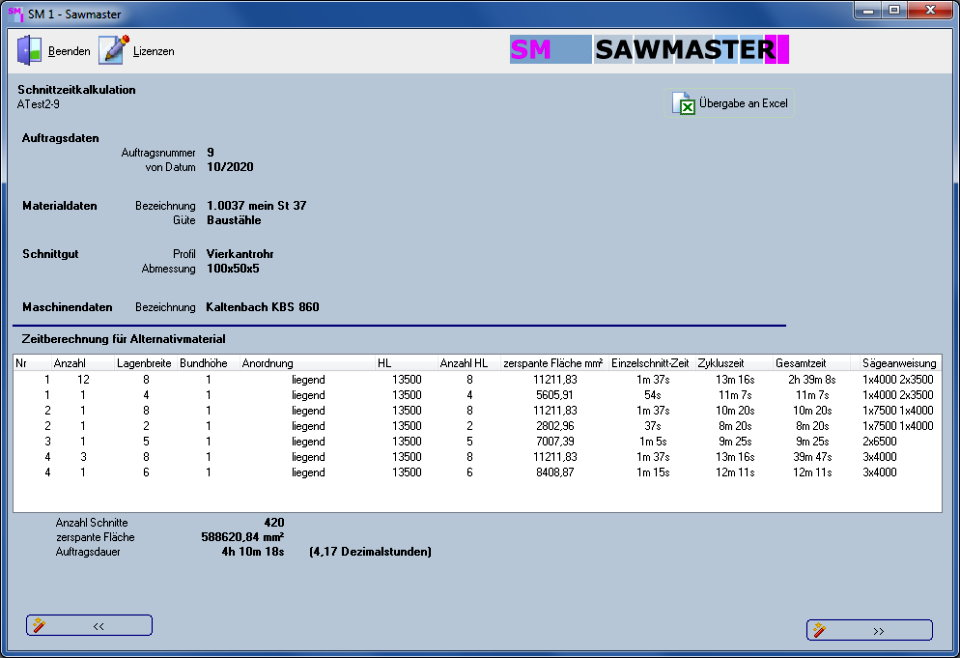Click the machine name Kaltenbach KBS 860
The width and height of the screenshot is (960, 658).
(x=263, y=307)
